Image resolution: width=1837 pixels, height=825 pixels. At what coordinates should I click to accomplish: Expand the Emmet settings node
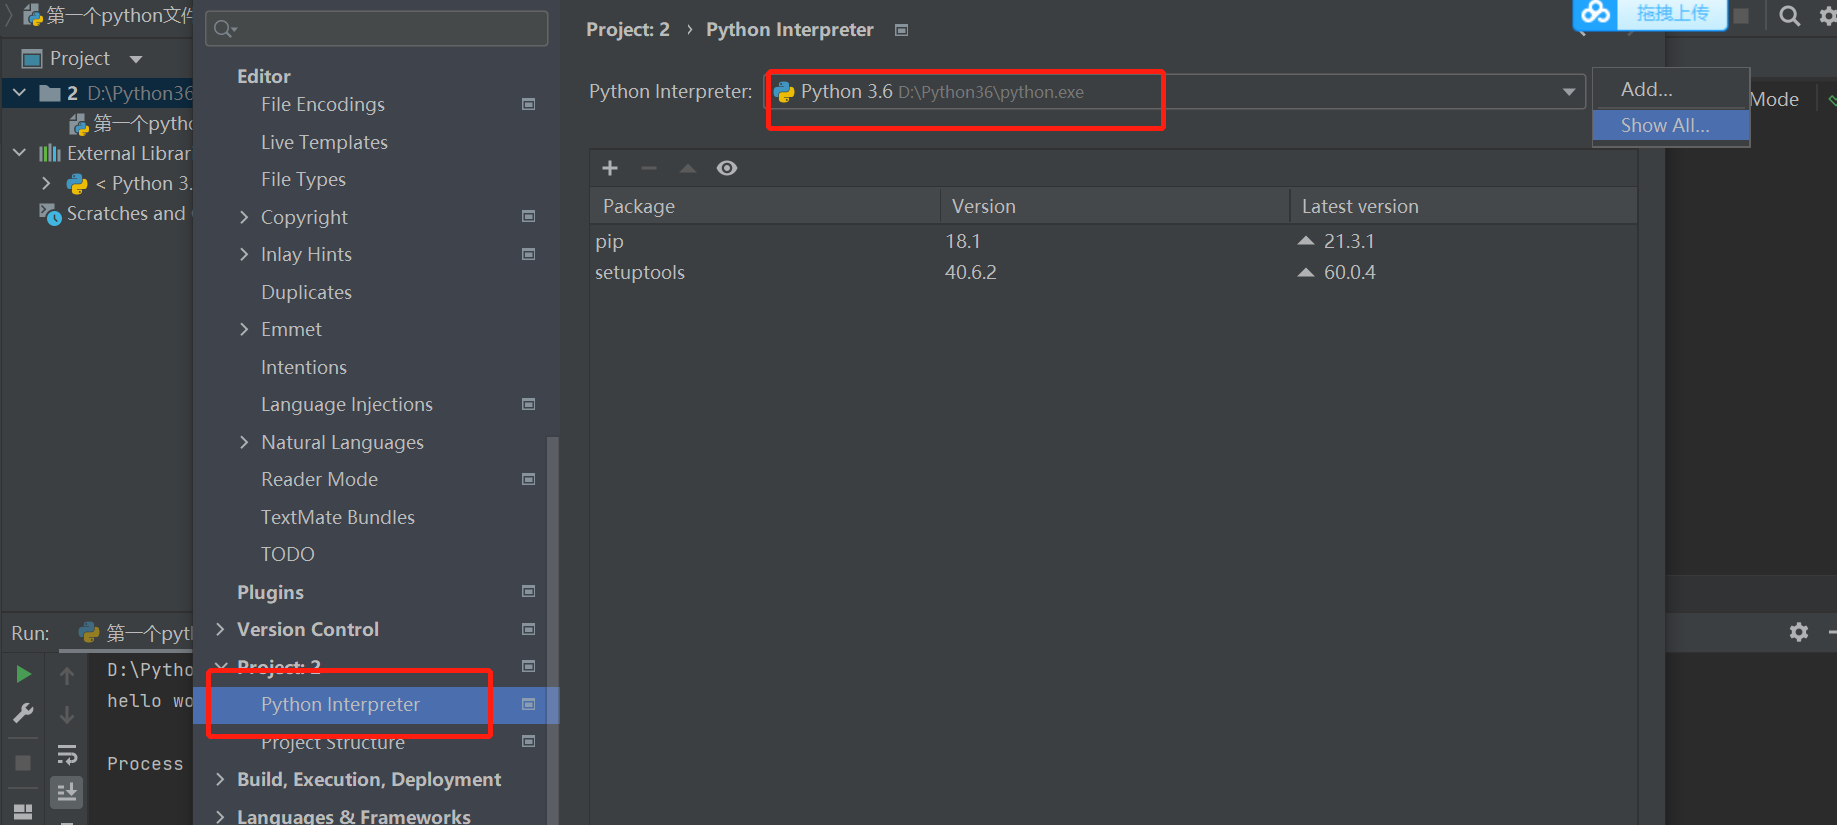[244, 329]
